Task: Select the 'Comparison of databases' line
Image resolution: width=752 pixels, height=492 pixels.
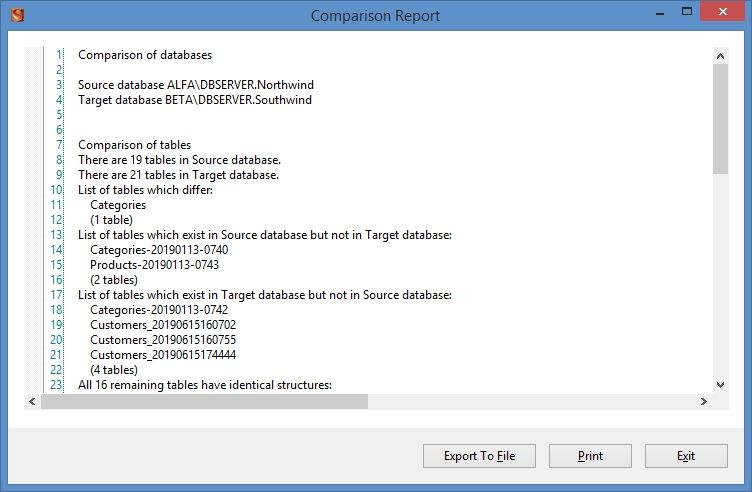Action: [x=145, y=55]
